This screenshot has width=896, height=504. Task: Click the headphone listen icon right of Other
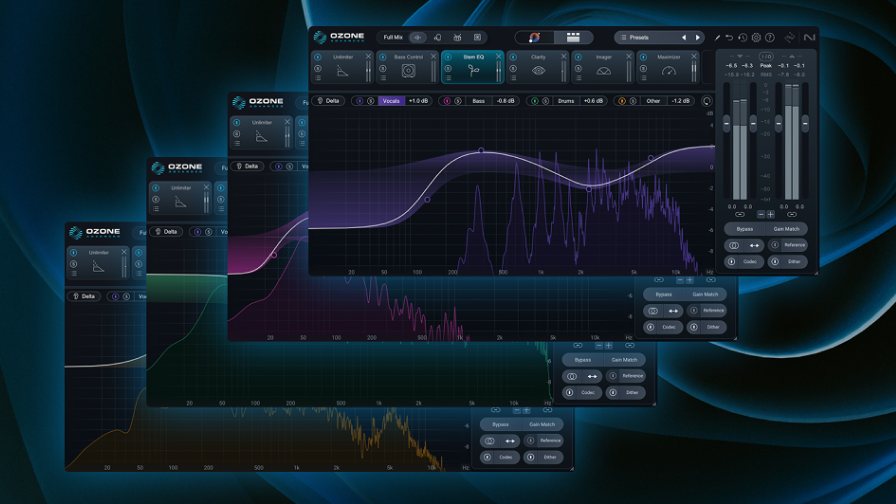[x=706, y=101]
